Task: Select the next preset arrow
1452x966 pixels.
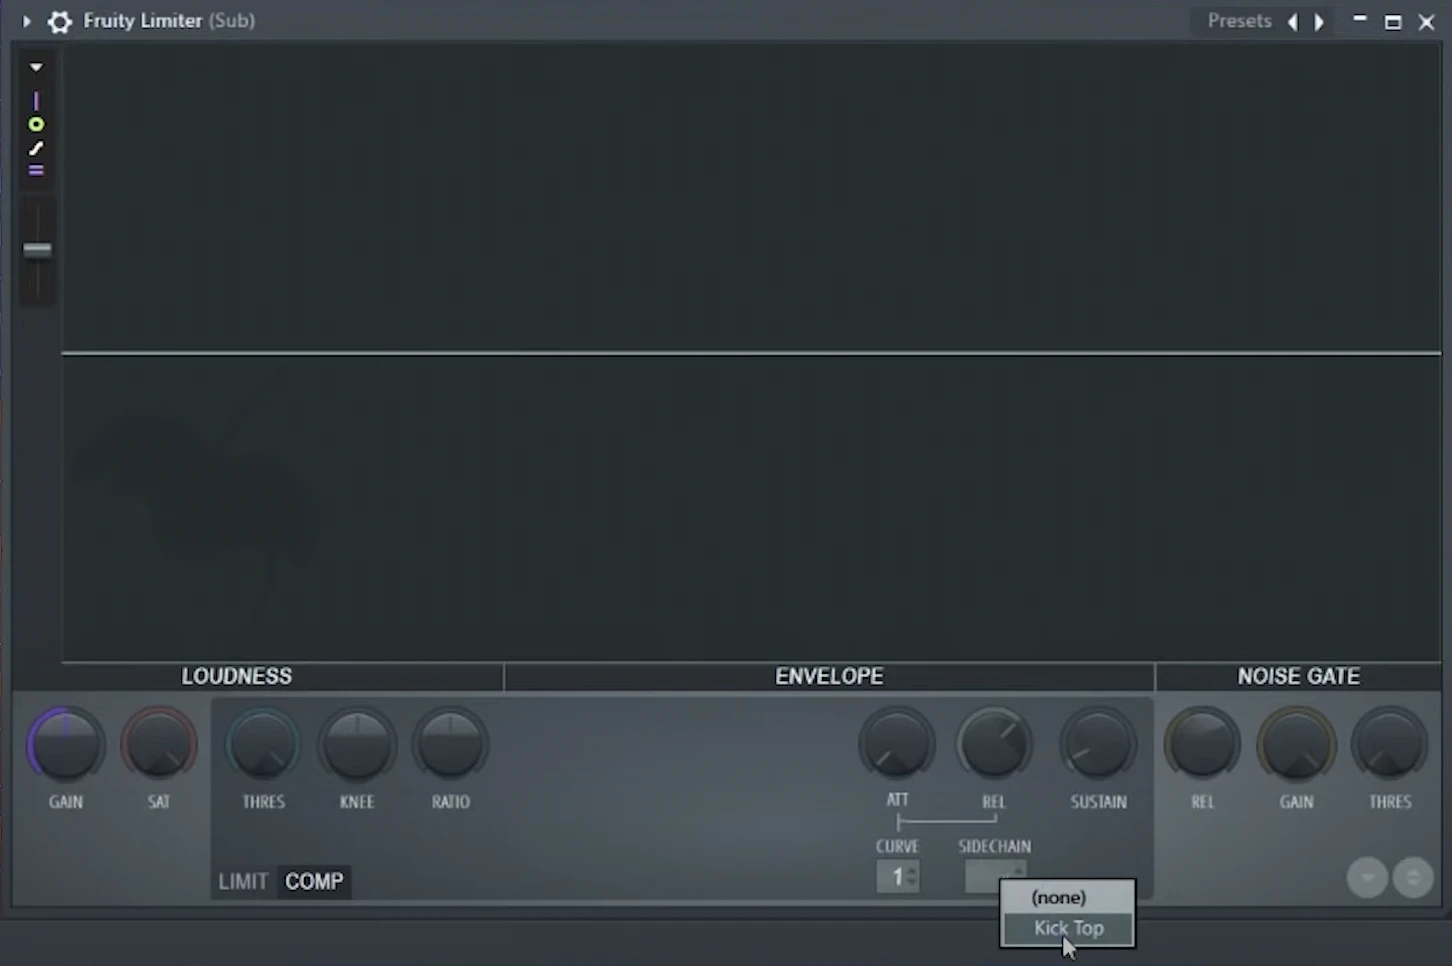Action: pyautogui.click(x=1319, y=22)
